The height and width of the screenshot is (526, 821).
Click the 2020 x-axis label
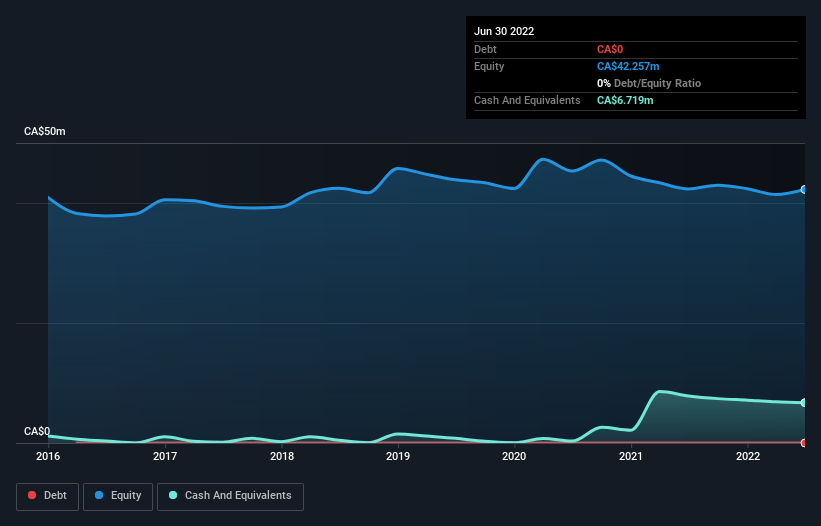pos(514,456)
